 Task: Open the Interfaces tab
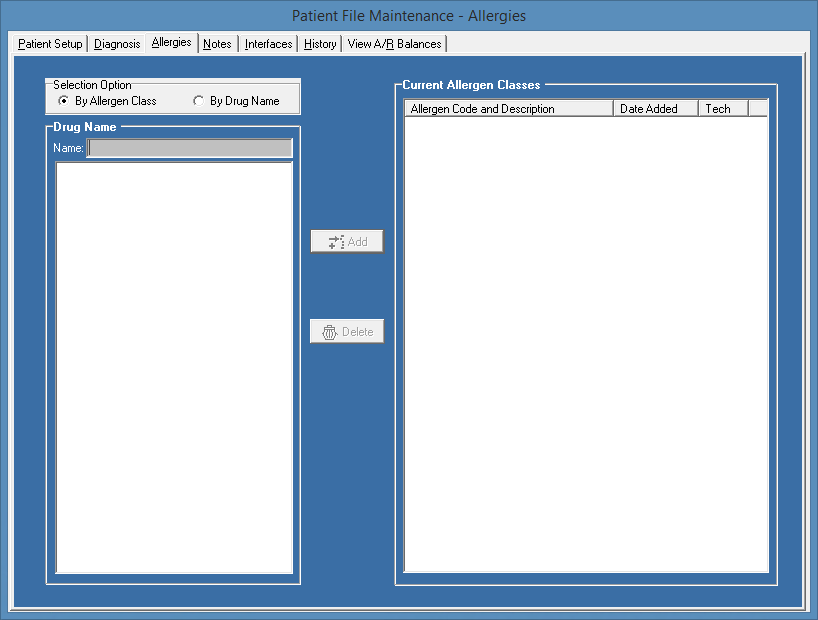point(268,44)
